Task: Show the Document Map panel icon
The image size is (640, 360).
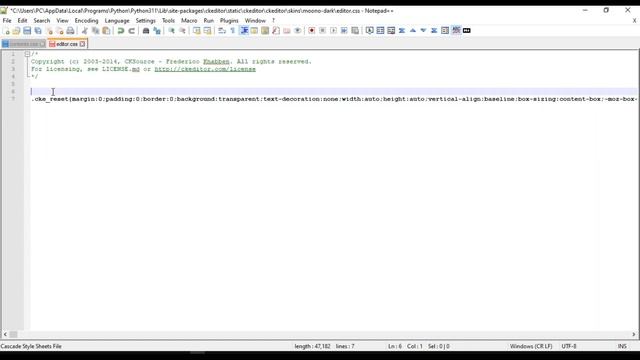Action: pos(265,31)
